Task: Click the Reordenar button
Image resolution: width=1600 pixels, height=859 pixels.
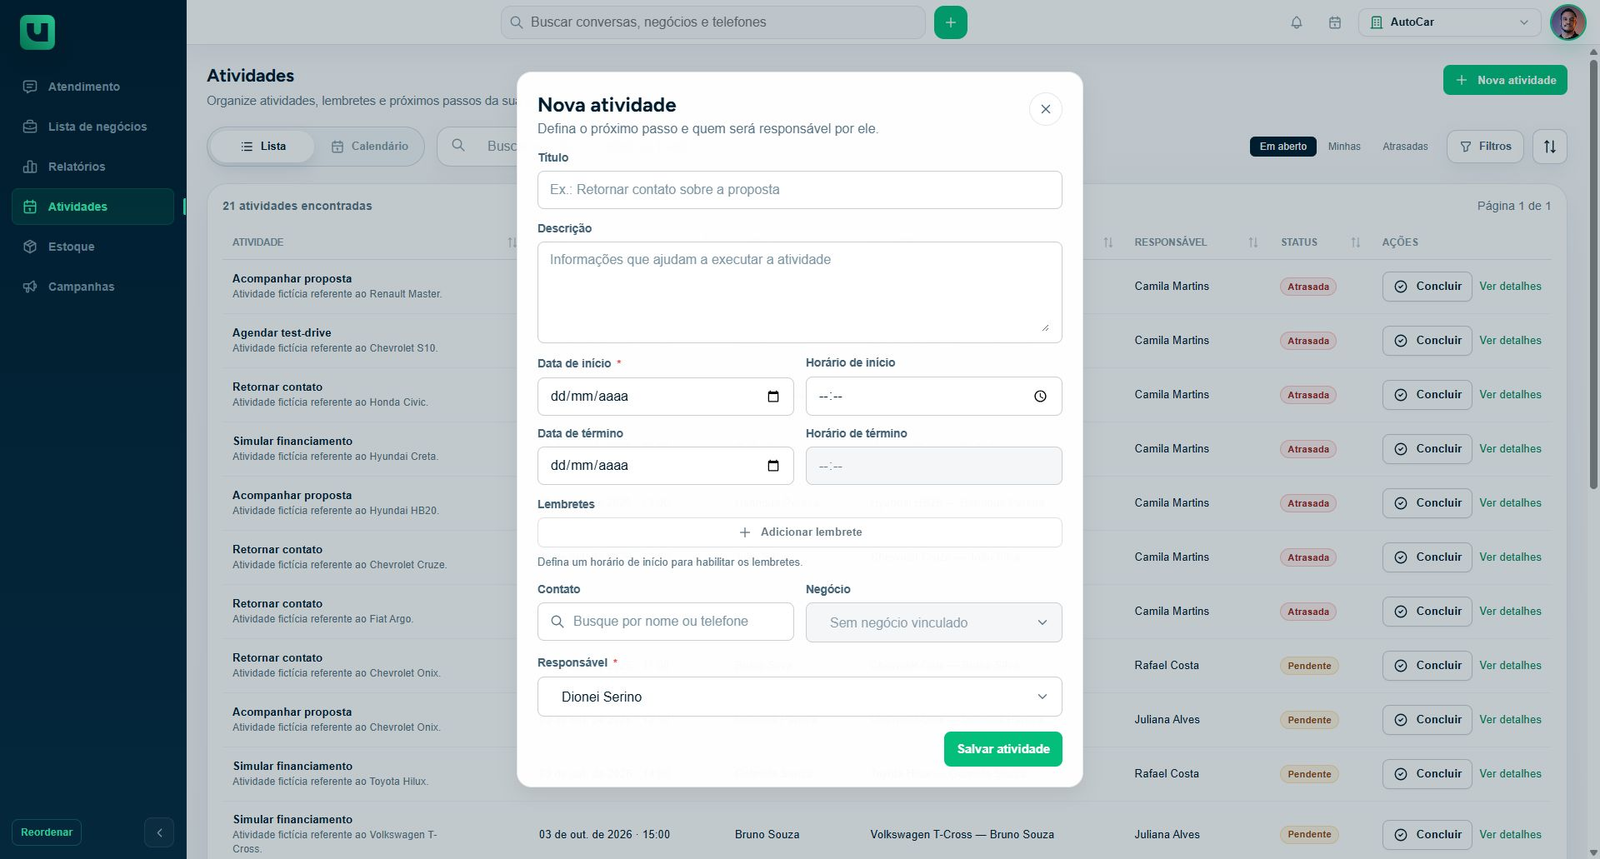Action: [x=47, y=832]
